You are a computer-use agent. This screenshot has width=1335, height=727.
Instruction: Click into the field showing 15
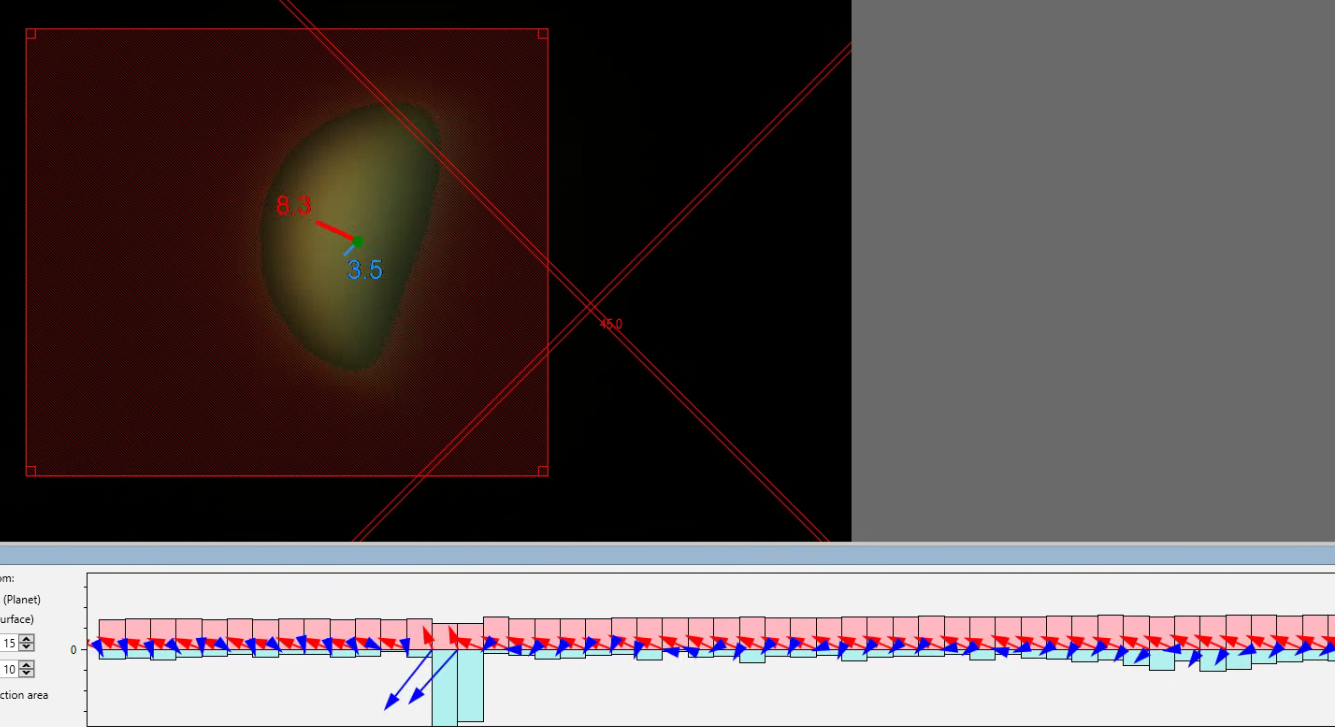point(9,643)
